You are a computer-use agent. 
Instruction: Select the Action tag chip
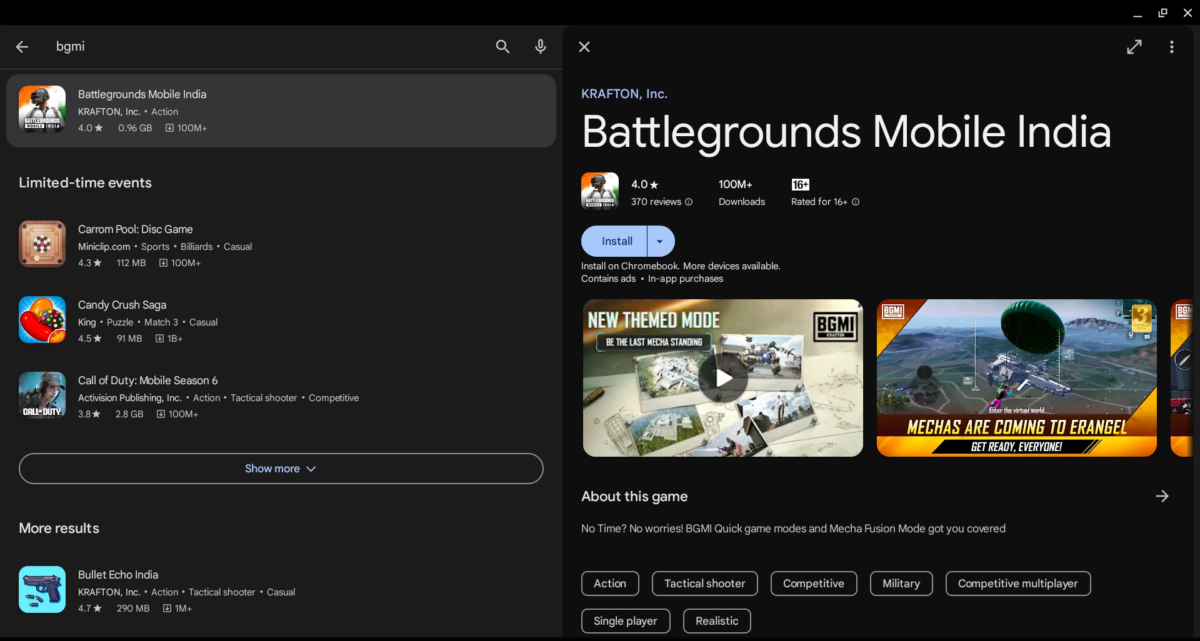point(610,583)
